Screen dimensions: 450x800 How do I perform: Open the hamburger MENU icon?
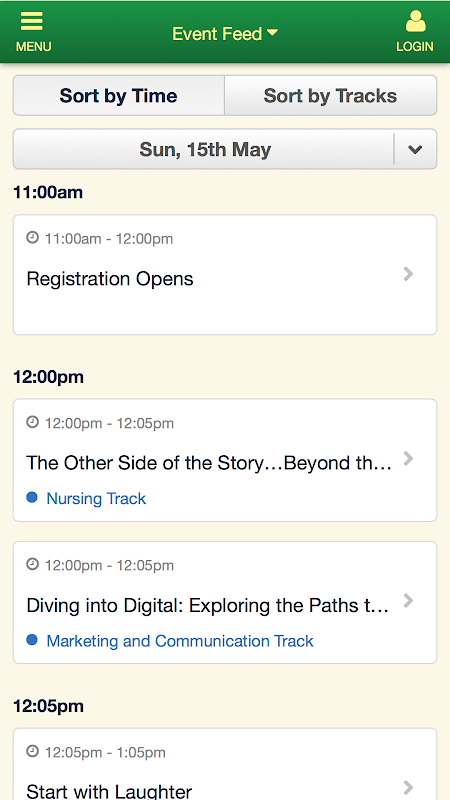[32, 21]
